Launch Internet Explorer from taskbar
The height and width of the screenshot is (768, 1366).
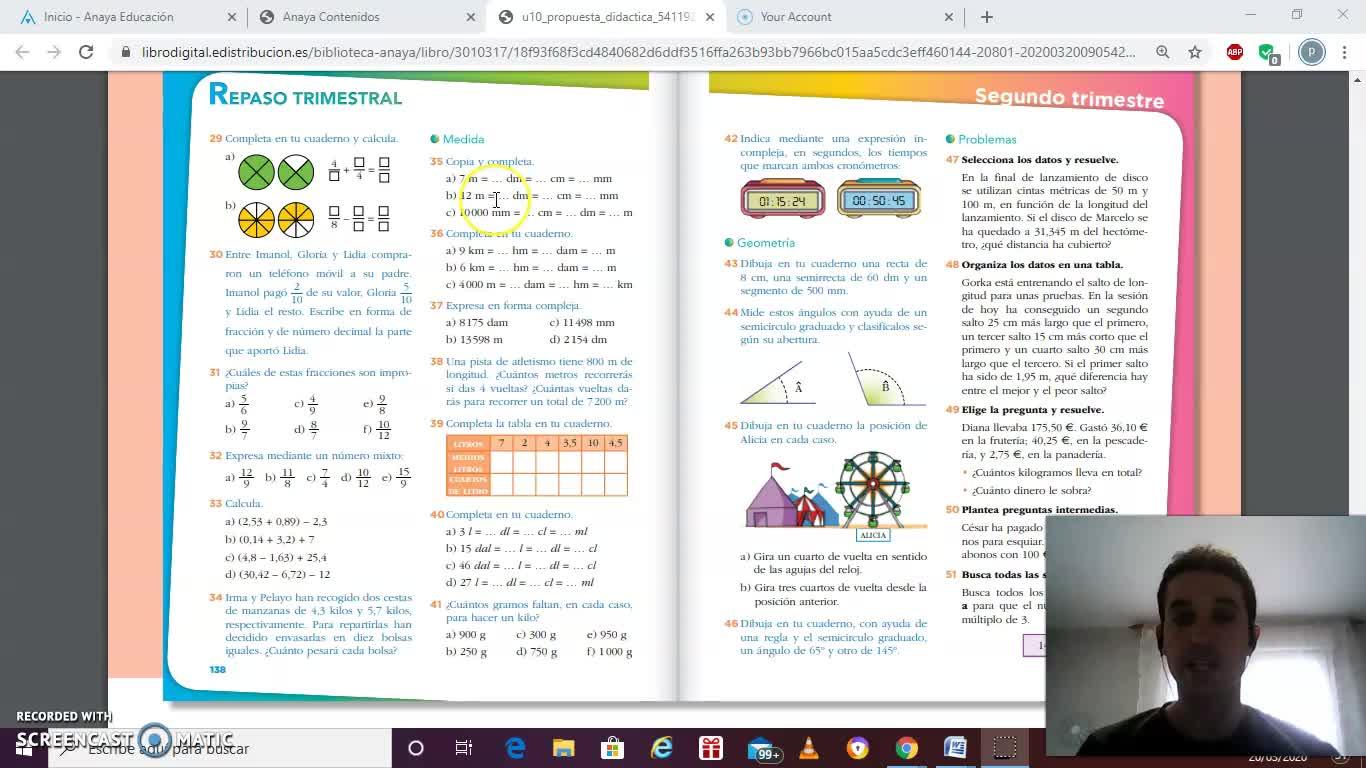pos(662,748)
